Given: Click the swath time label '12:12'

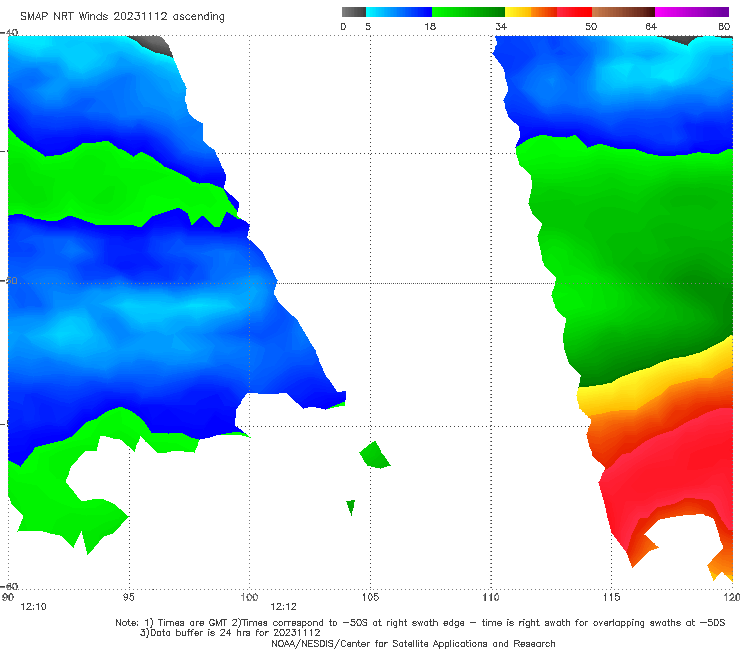Looking at the screenshot, I should click(283, 607).
